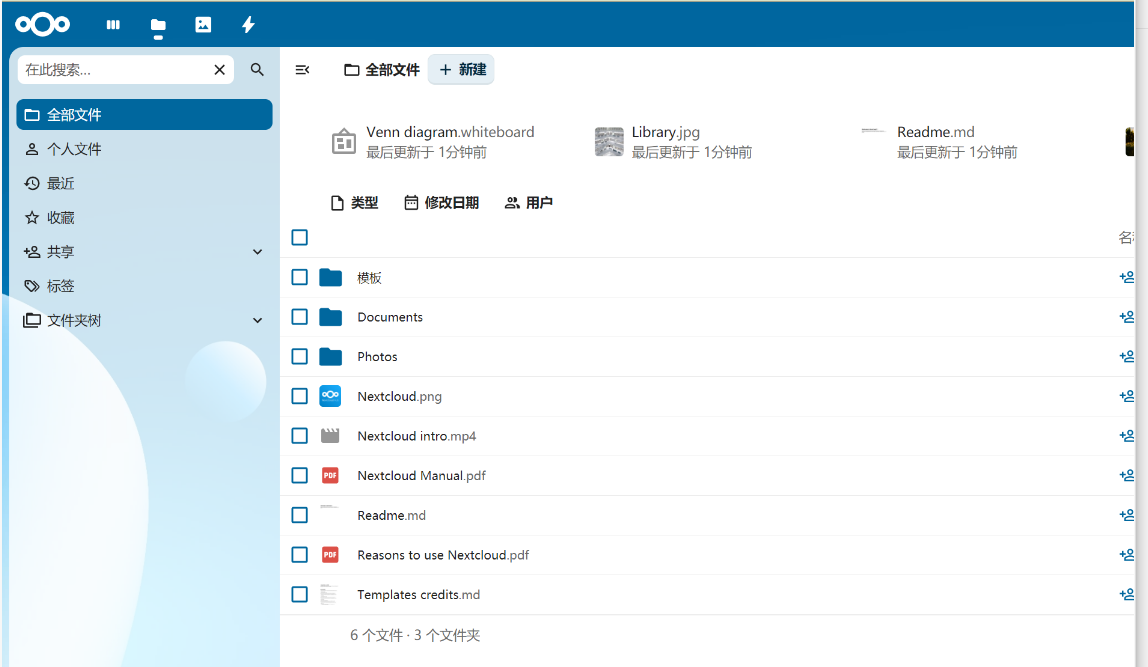Click the Templates credits.md file icon

pos(329,595)
